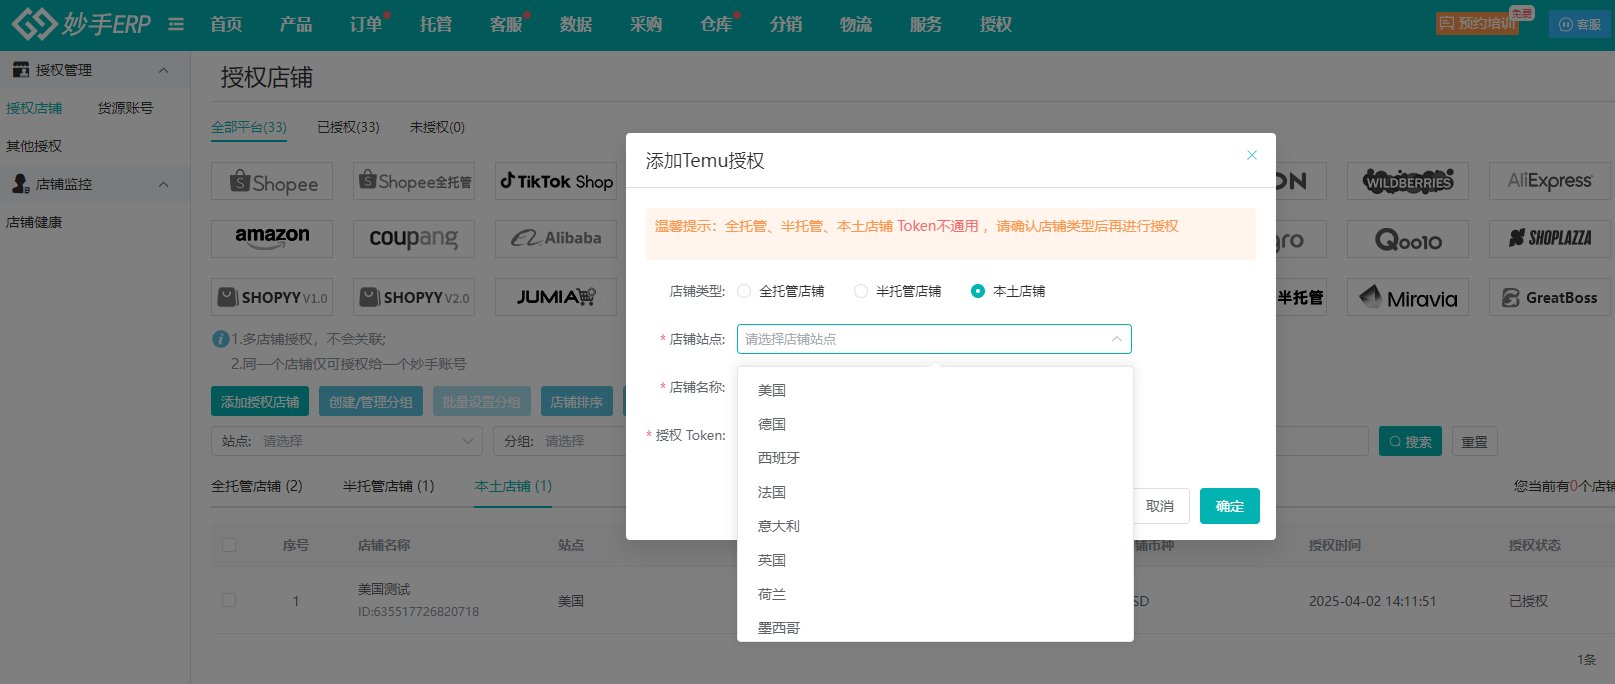Screen dimensions: 1615x684
Task: Open the 首页 top menu
Action: pyautogui.click(x=226, y=24)
